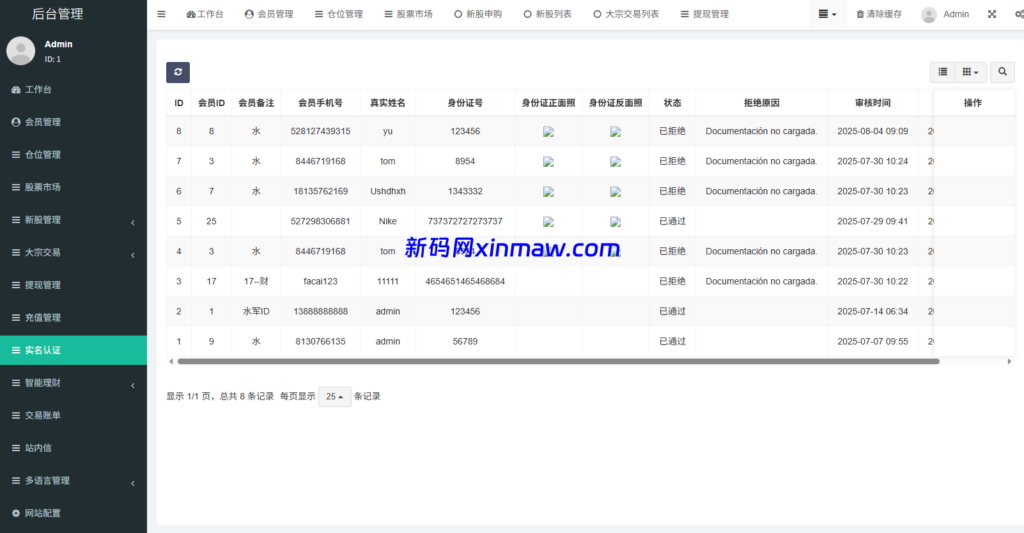
Task: Click the trash icon for 清除缓存
Action: tap(860, 14)
